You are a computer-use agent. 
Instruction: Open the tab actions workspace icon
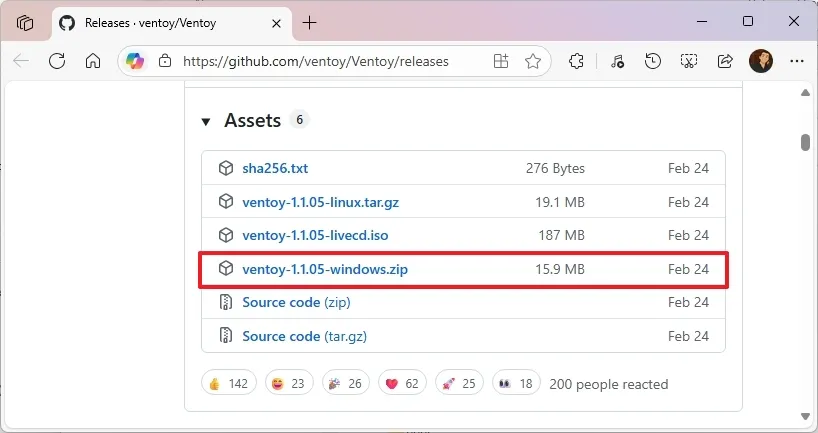pos(25,23)
